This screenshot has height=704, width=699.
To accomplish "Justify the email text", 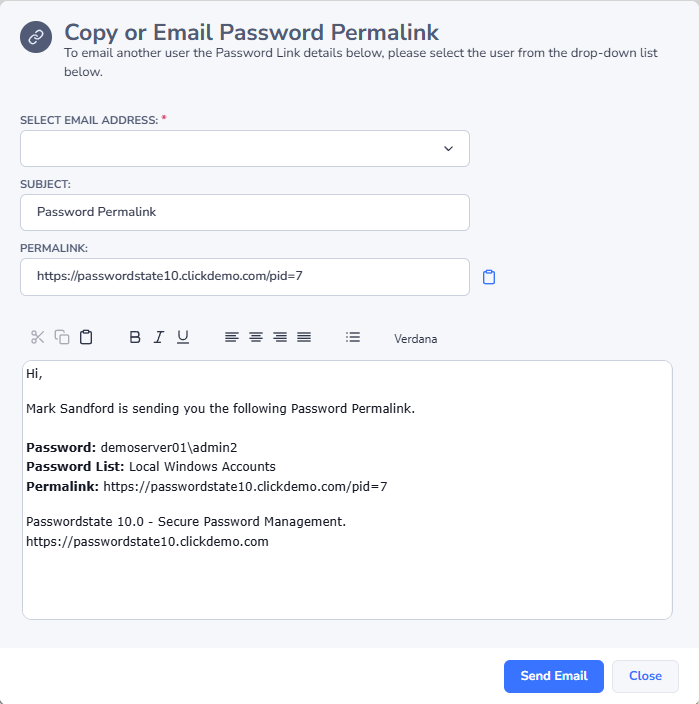I will pos(304,338).
